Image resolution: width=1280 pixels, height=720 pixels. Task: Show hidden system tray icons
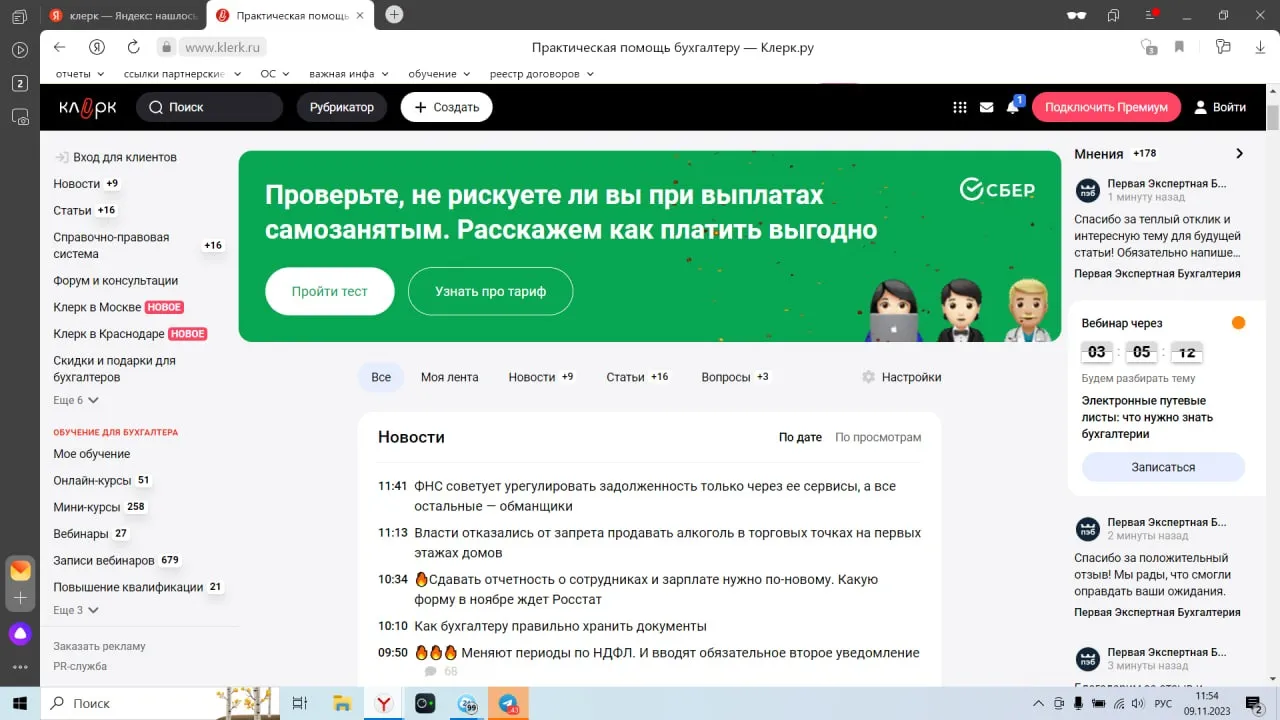(1038, 704)
